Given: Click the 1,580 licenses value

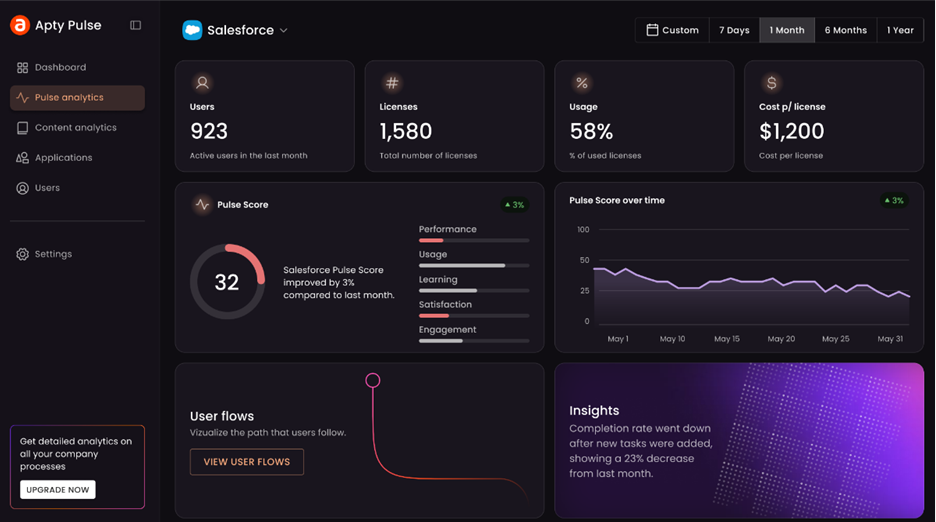Looking at the screenshot, I should click(x=406, y=131).
